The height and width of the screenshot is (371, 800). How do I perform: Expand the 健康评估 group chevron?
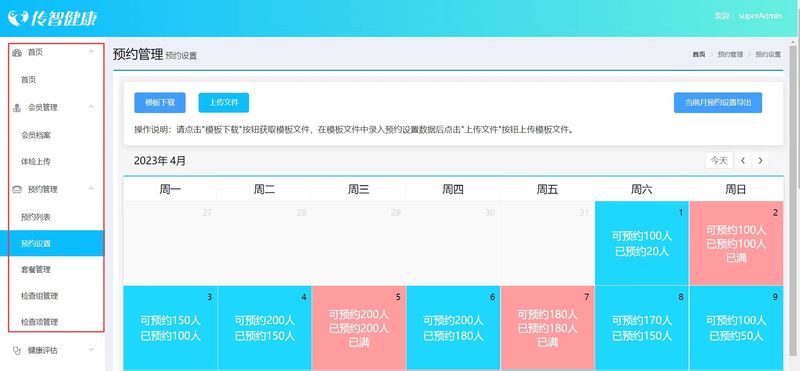click(91, 350)
